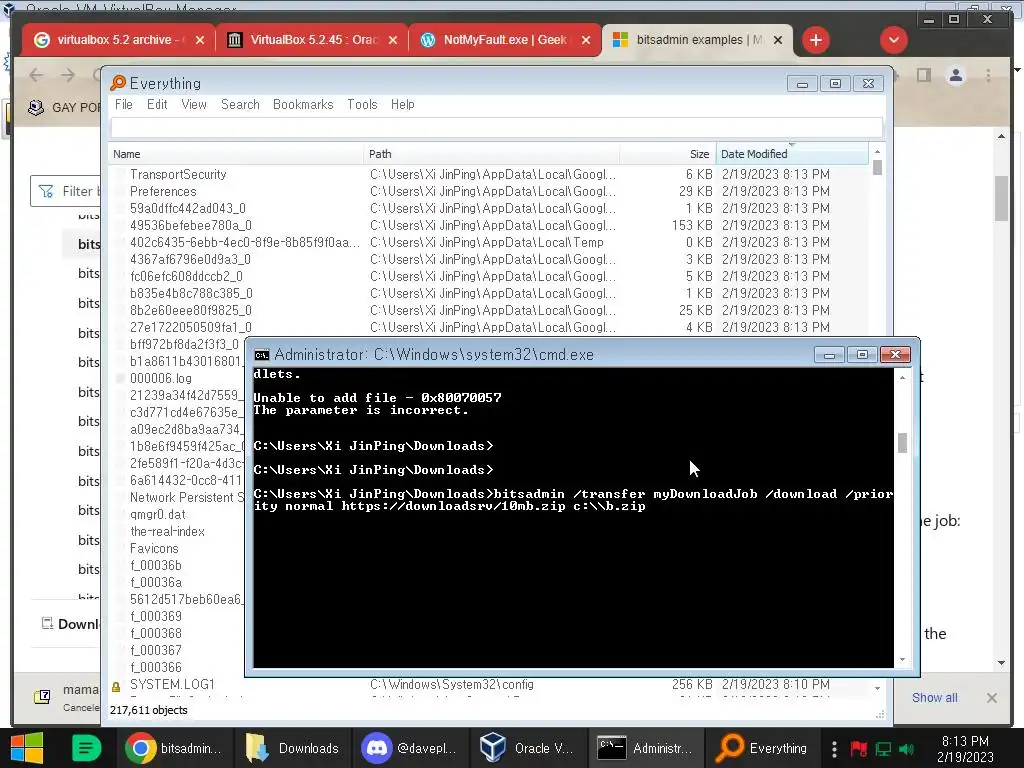Click the cmd window scroll up arrow
The image size is (1024, 768).
pyautogui.click(x=902, y=377)
